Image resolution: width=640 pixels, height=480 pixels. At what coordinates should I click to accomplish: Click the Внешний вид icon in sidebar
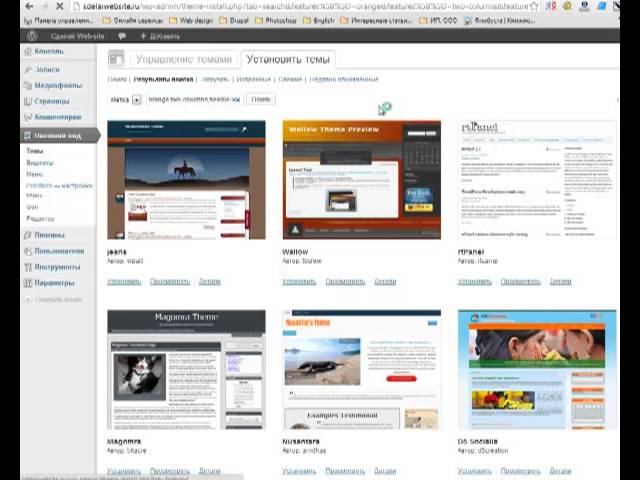coord(28,136)
